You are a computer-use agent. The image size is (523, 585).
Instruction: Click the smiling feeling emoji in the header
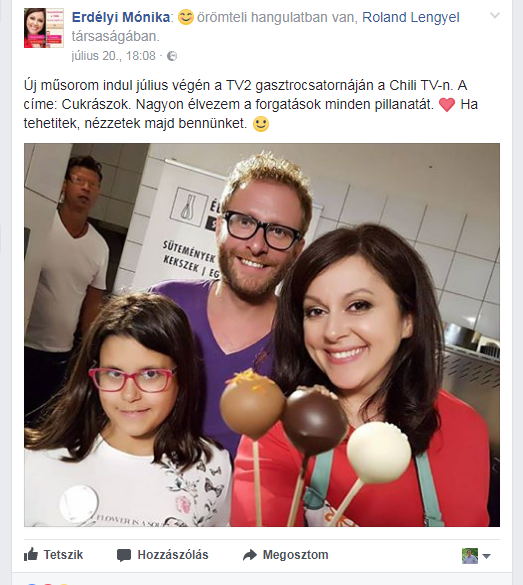click(x=185, y=17)
